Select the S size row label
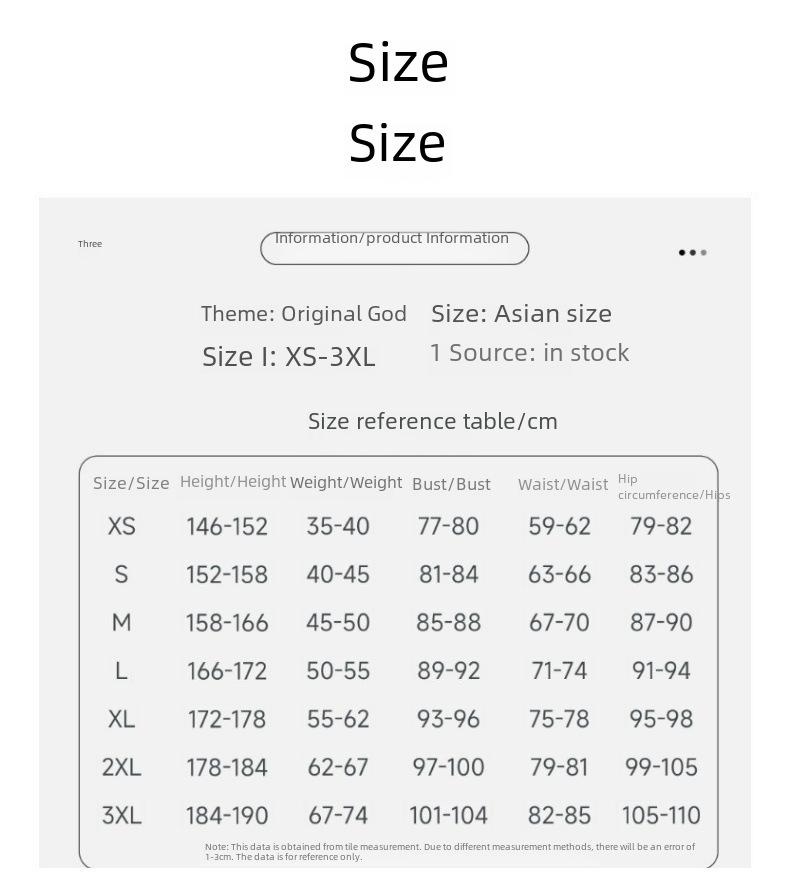This screenshot has width=790, height=894. coord(121,574)
